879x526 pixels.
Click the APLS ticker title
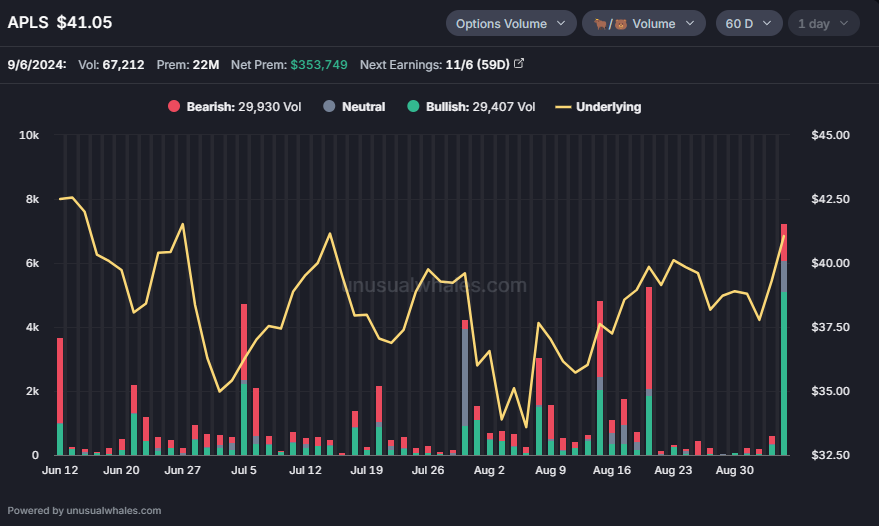click(x=28, y=22)
